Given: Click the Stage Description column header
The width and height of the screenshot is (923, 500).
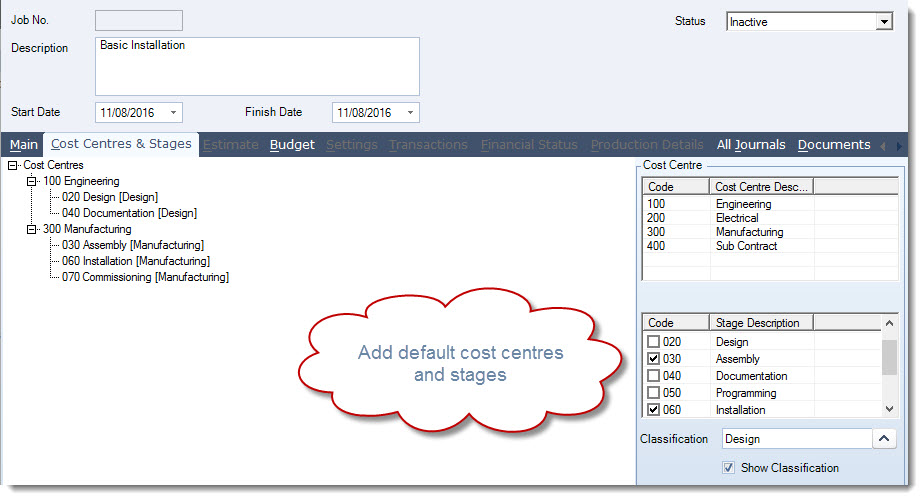Looking at the screenshot, I should coord(761,323).
